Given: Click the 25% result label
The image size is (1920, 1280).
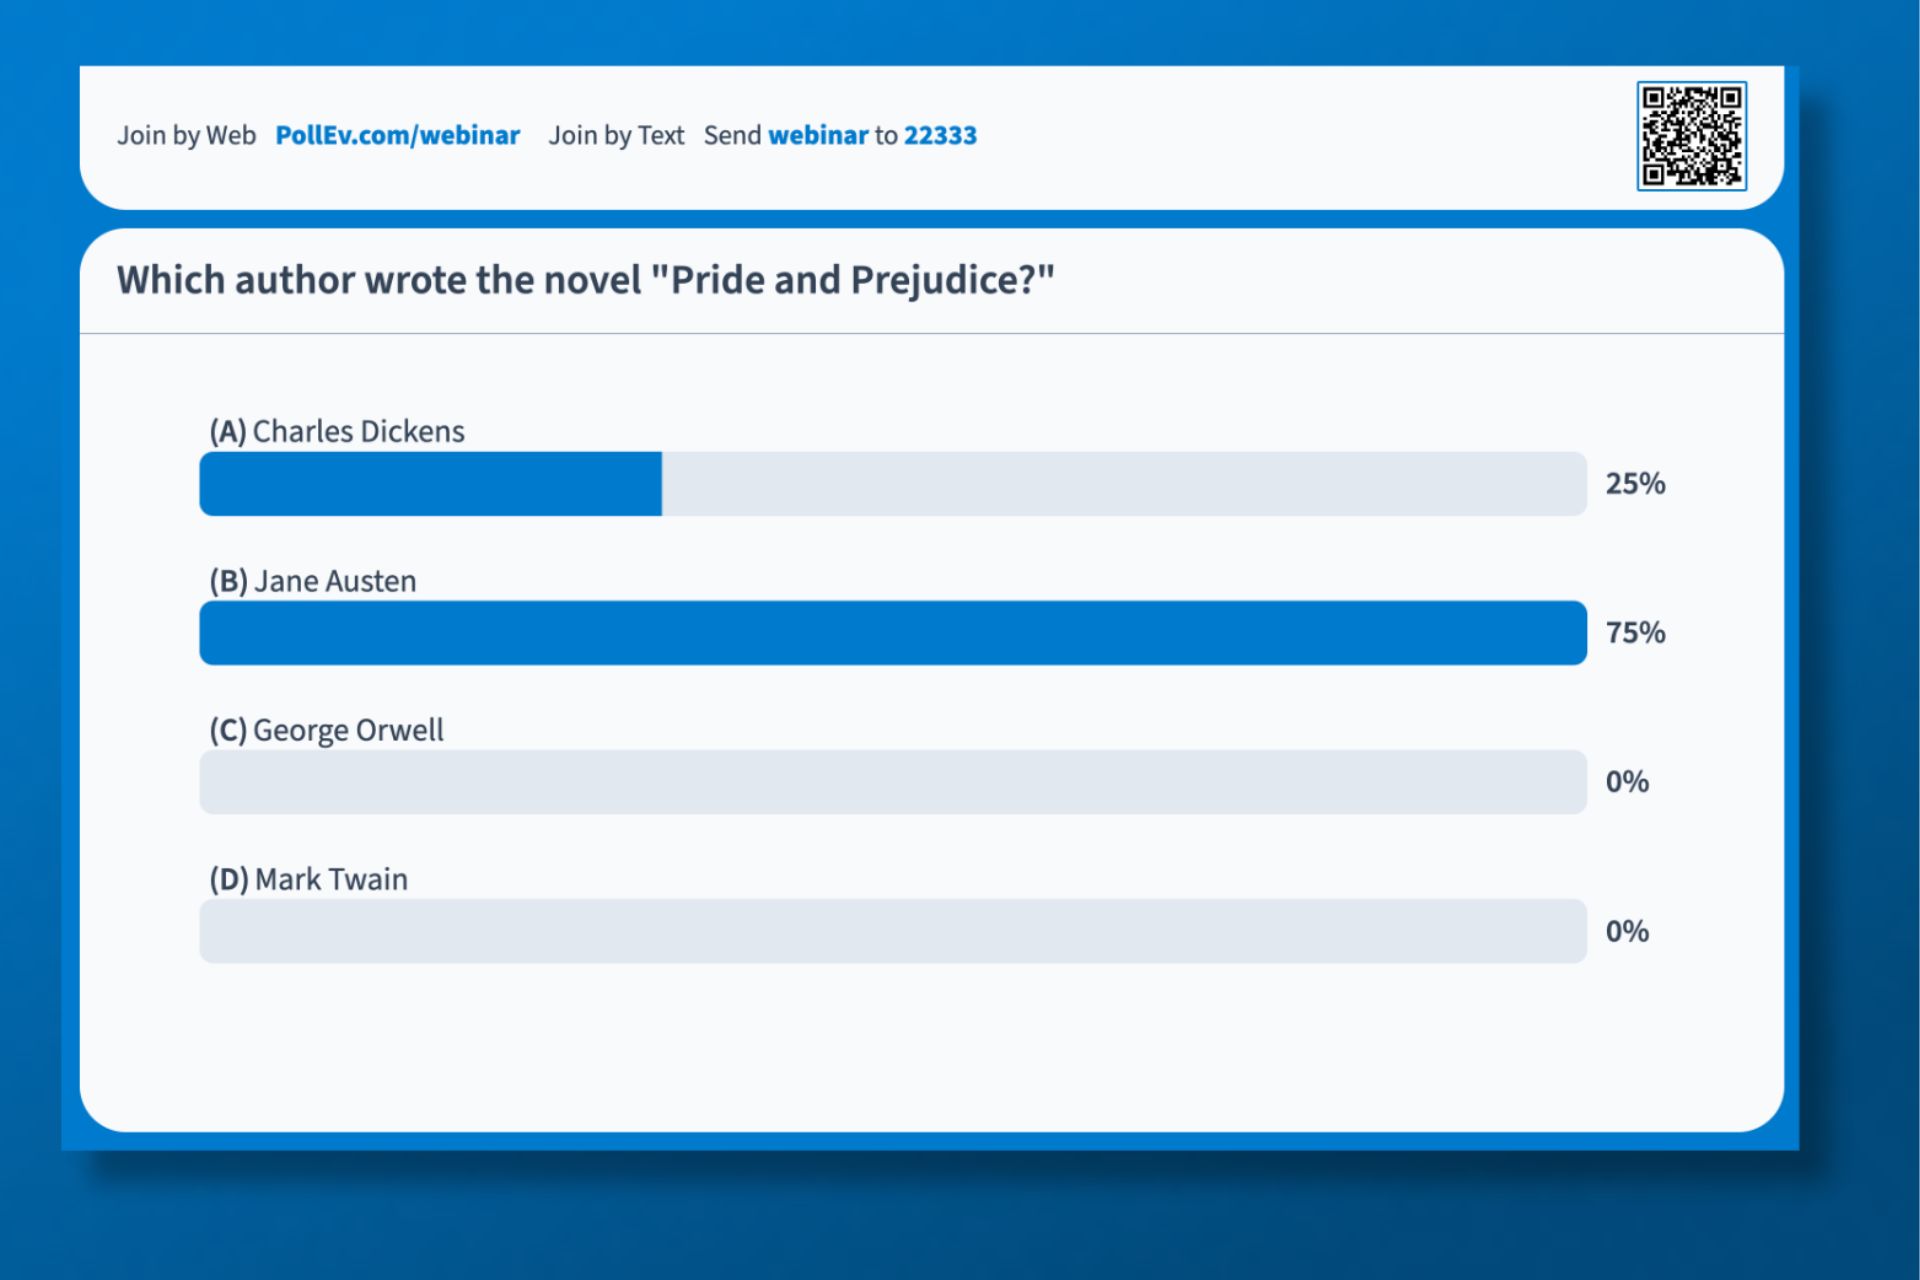Looking at the screenshot, I should 1637,483.
